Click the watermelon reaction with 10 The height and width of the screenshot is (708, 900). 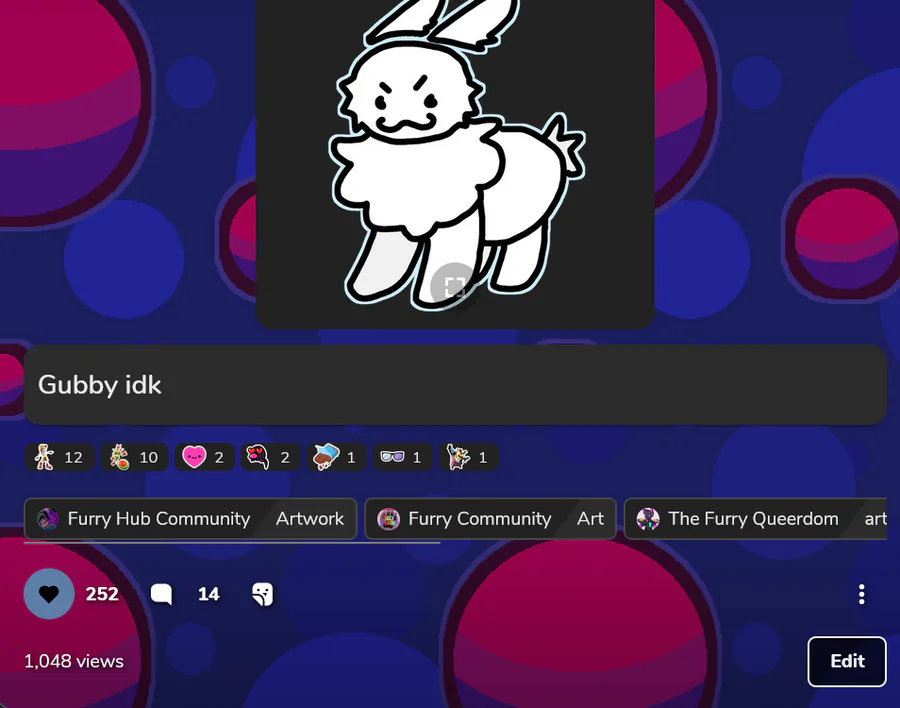click(x=134, y=457)
